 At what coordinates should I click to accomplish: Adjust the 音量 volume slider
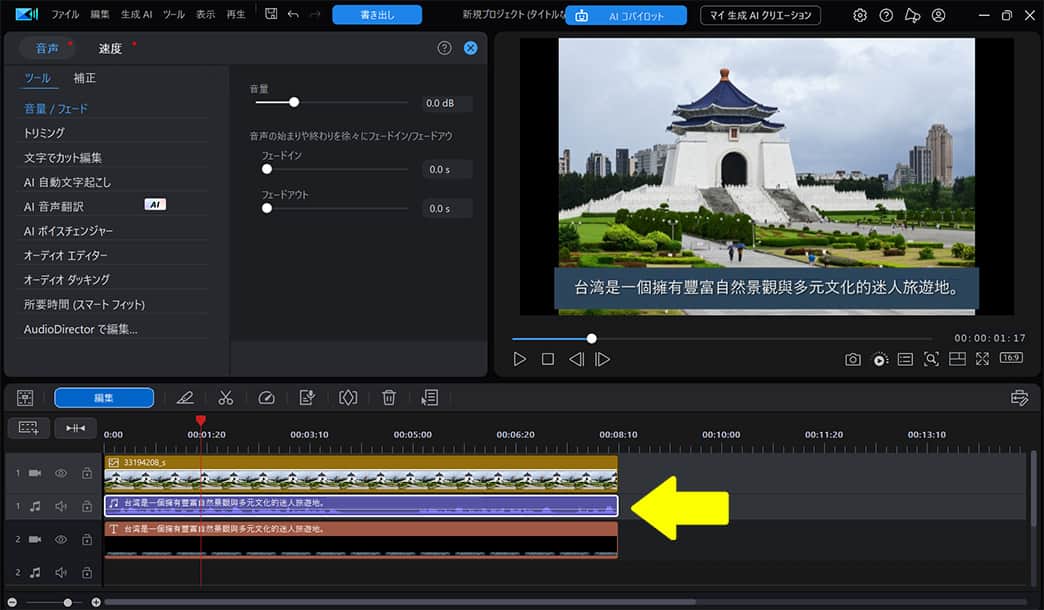click(294, 101)
